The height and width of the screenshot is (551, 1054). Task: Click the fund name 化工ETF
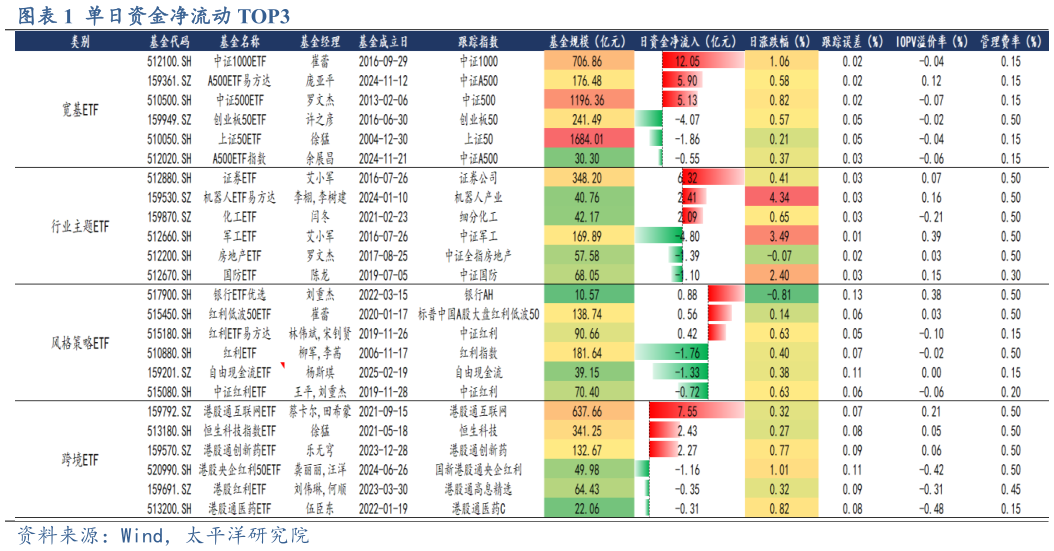point(239,217)
